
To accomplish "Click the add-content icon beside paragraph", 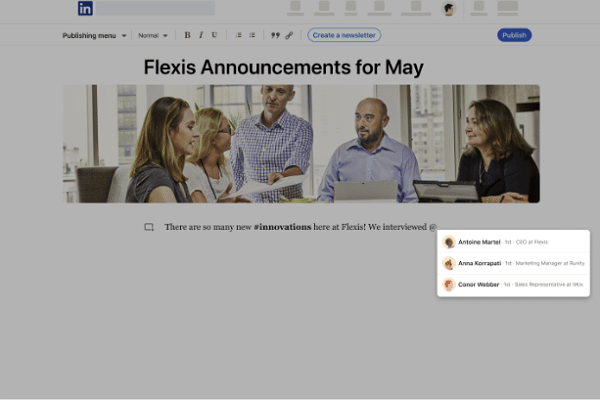I will click(149, 227).
